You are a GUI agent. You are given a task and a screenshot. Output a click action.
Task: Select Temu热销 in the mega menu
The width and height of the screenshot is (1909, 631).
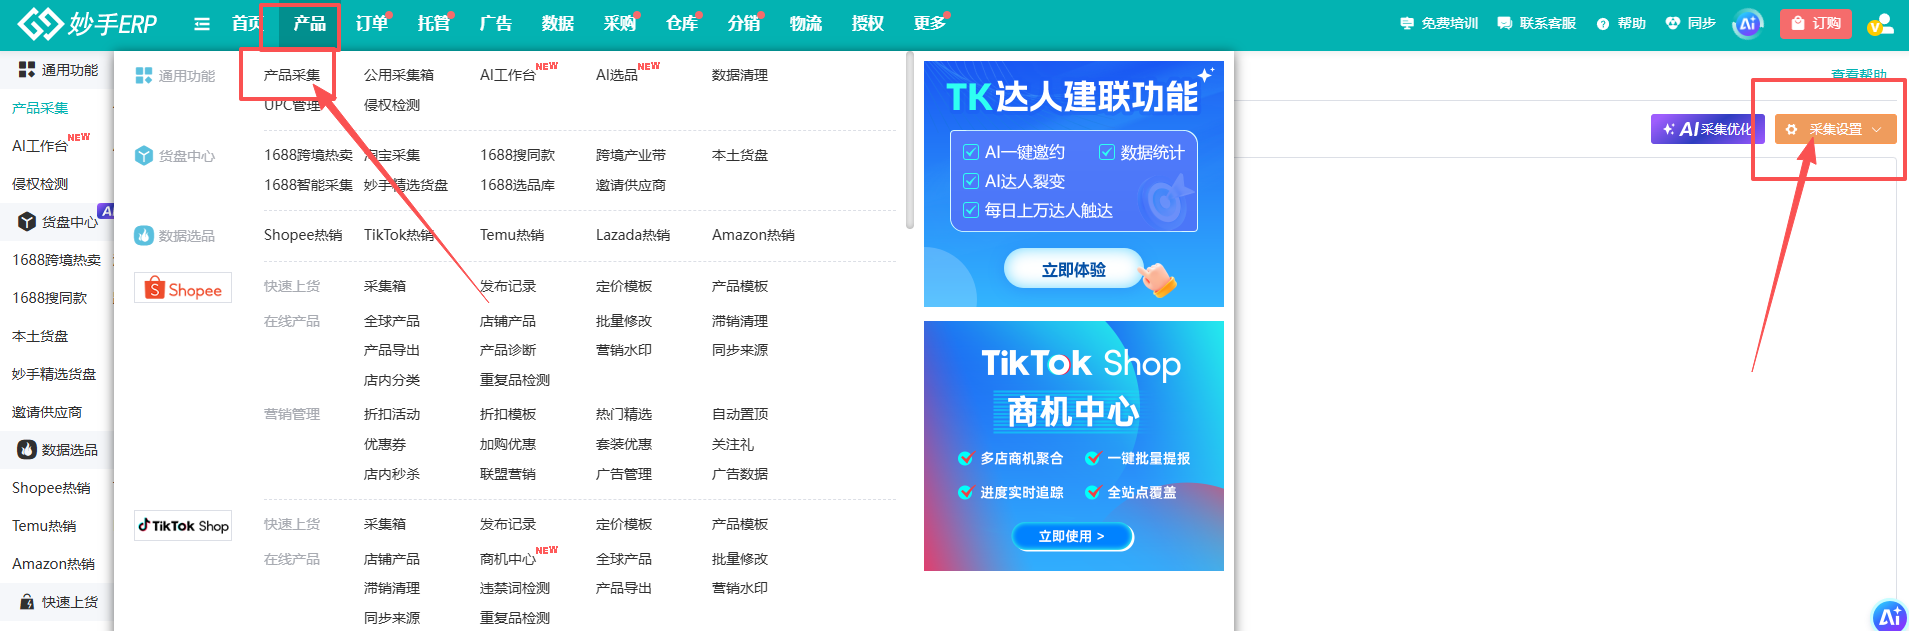[512, 235]
